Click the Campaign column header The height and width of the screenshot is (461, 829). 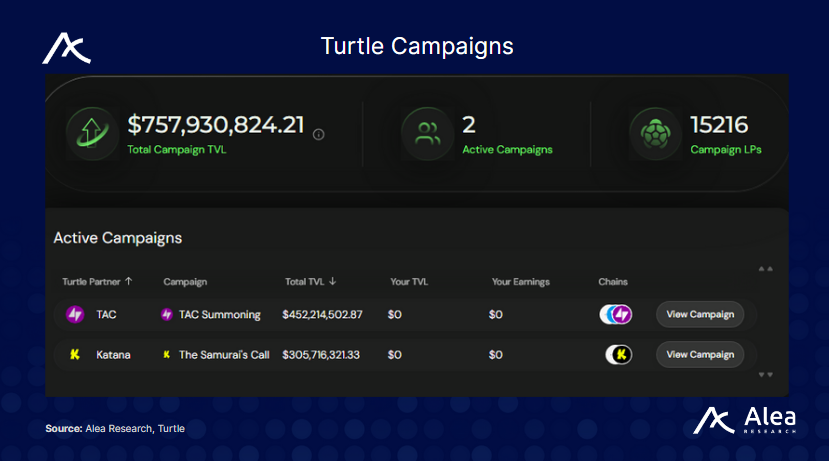tap(185, 282)
